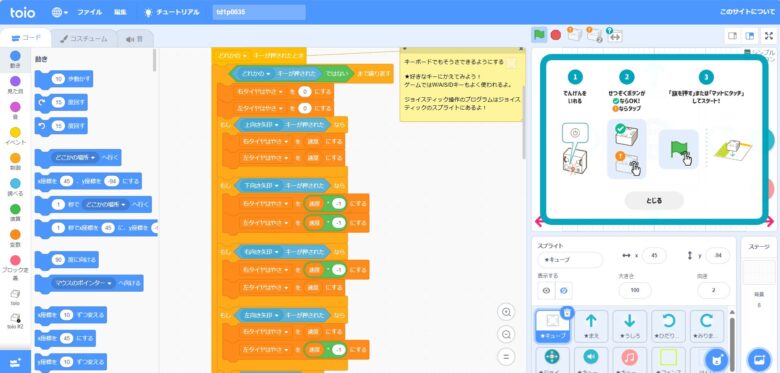This screenshot has height=373, width=780.
Task: Show sprite using the eye icon
Action: tap(546, 290)
